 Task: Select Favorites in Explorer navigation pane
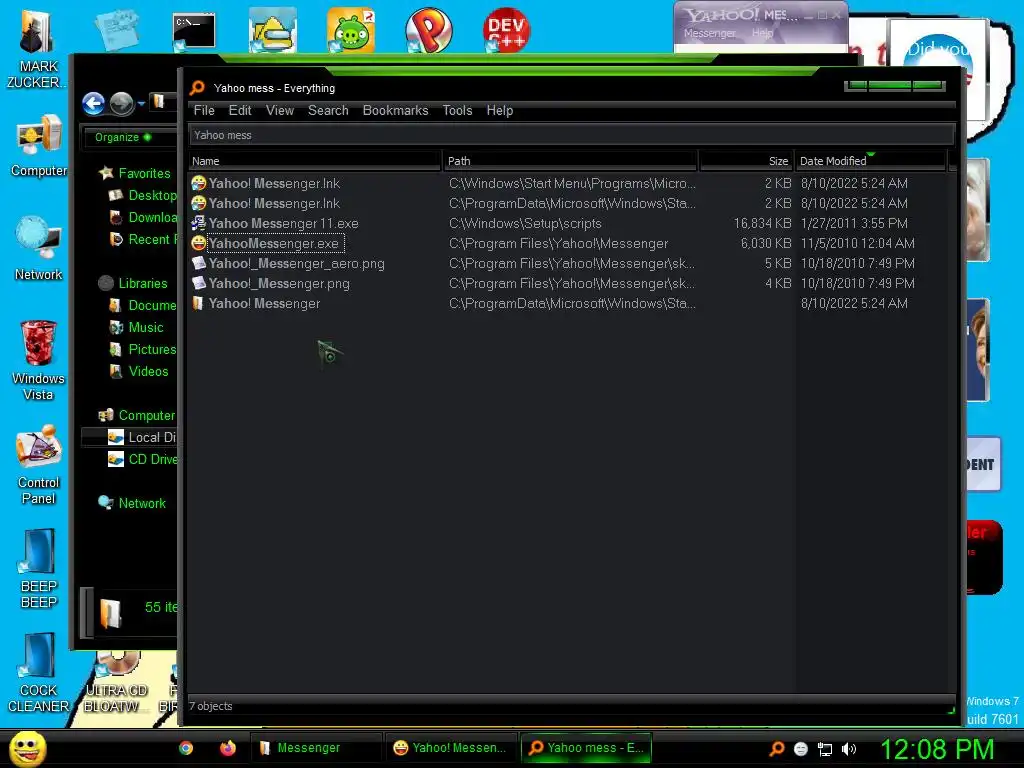pyautogui.click(x=144, y=173)
